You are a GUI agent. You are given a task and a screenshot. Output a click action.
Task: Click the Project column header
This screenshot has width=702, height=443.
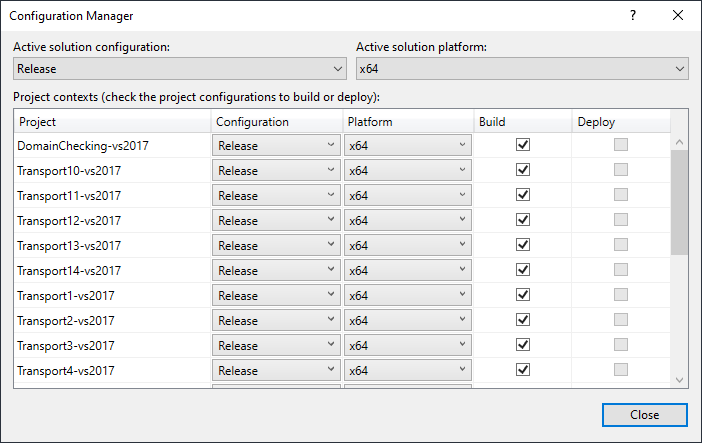(x=112, y=122)
